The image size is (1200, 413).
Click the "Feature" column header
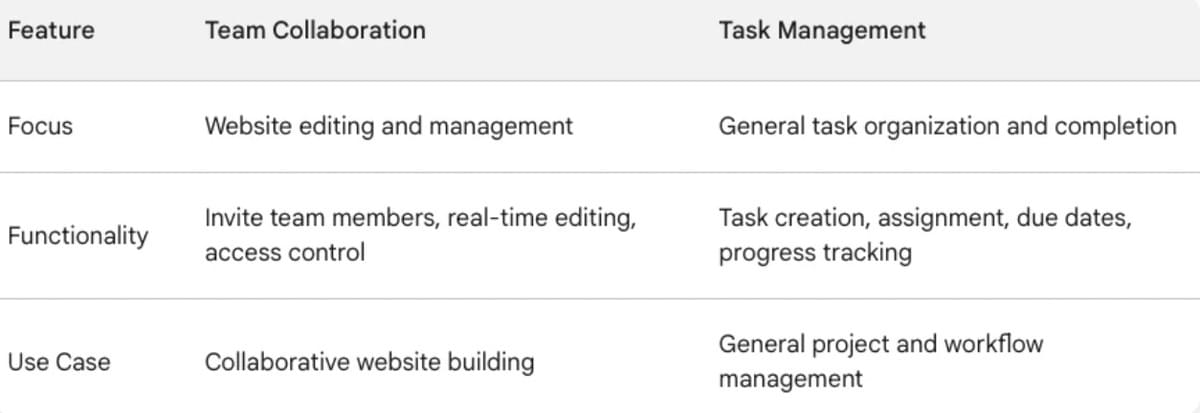coord(51,30)
